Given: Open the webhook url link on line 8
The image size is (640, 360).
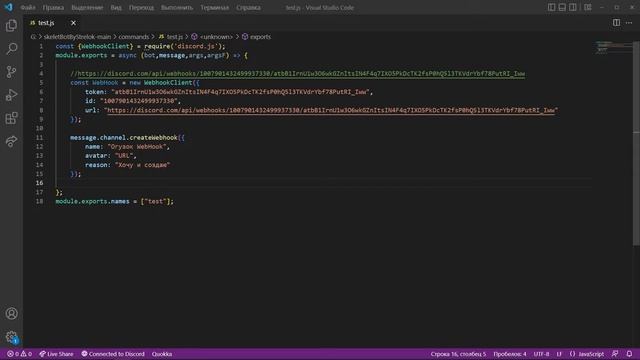Looking at the screenshot, I should pos(332,110).
